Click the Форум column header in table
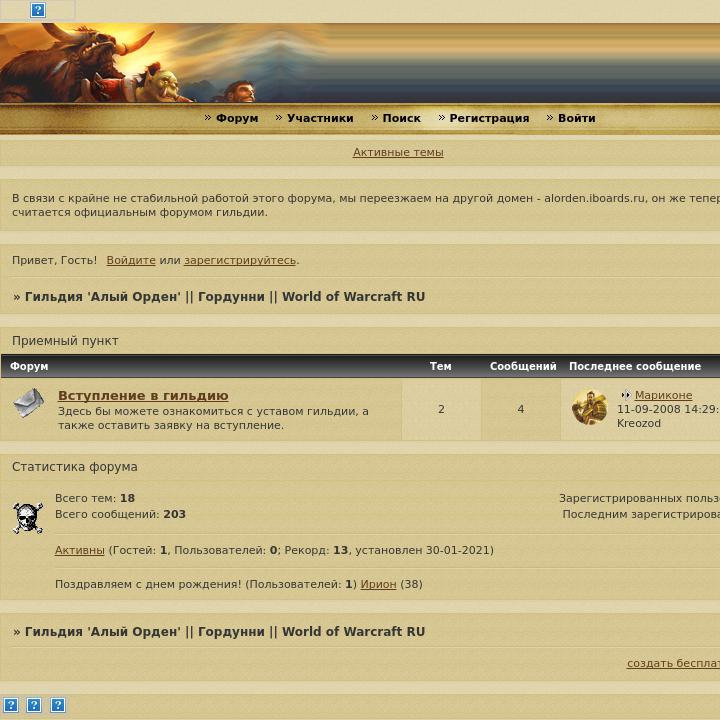The height and width of the screenshot is (720, 720). 29,366
